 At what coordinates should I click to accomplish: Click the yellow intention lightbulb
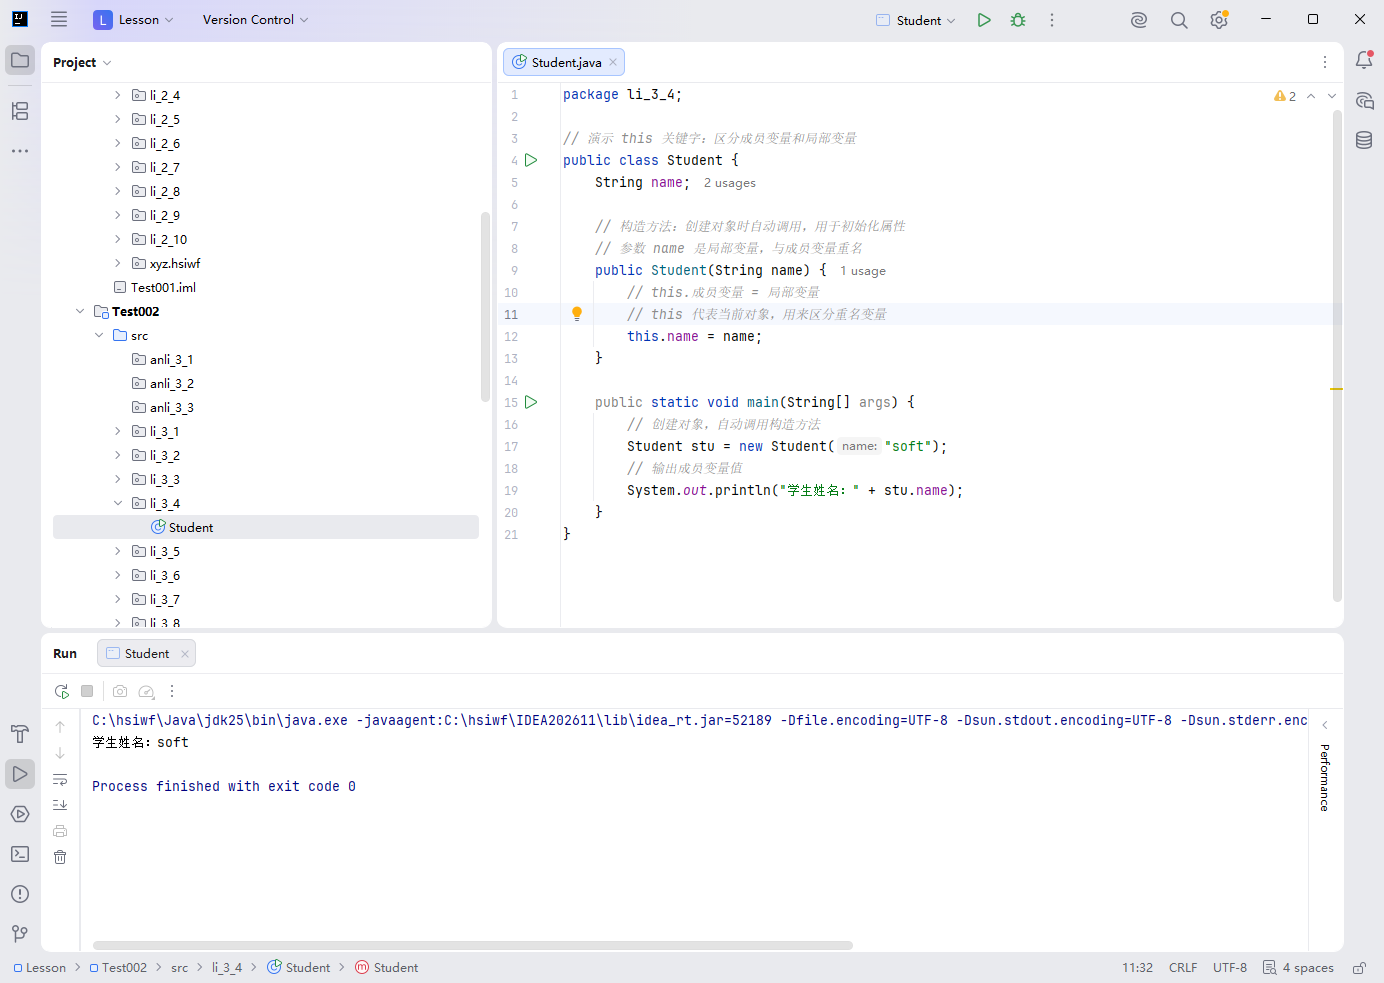[577, 314]
